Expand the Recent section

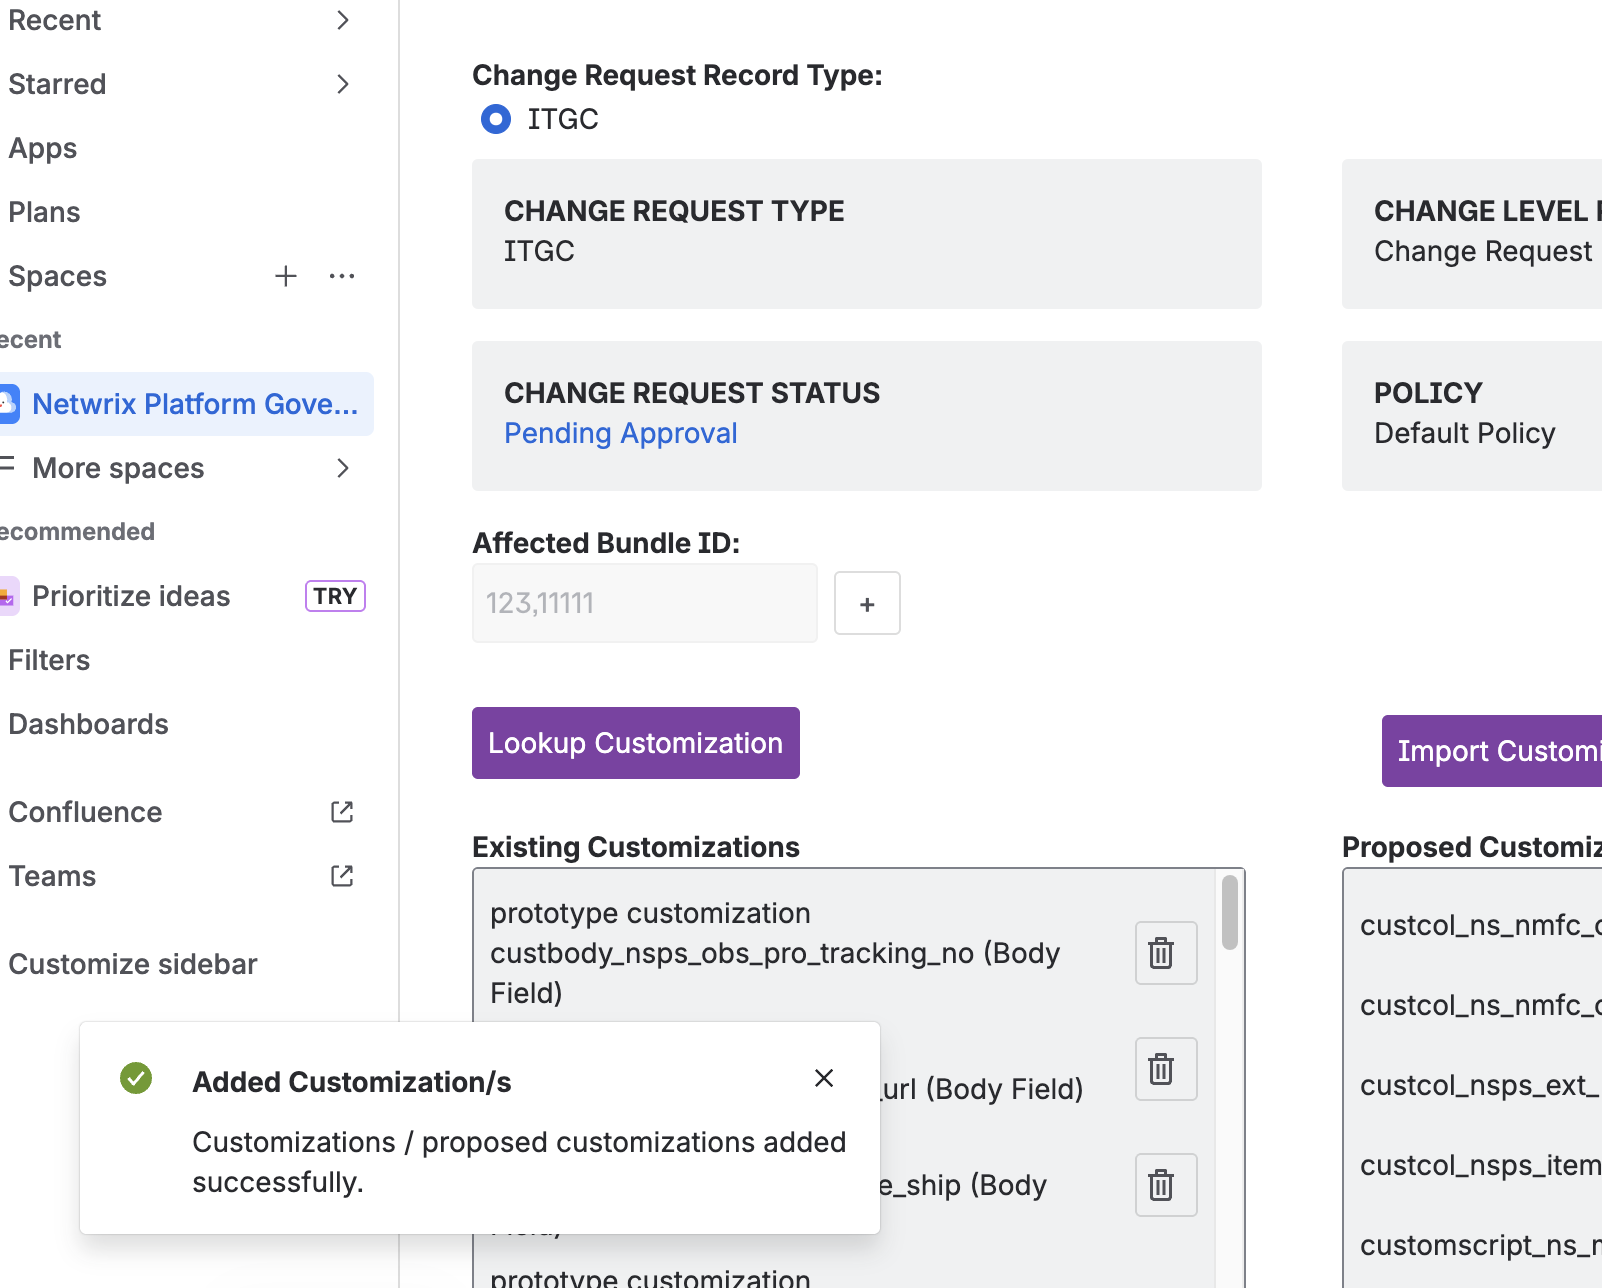tap(342, 20)
